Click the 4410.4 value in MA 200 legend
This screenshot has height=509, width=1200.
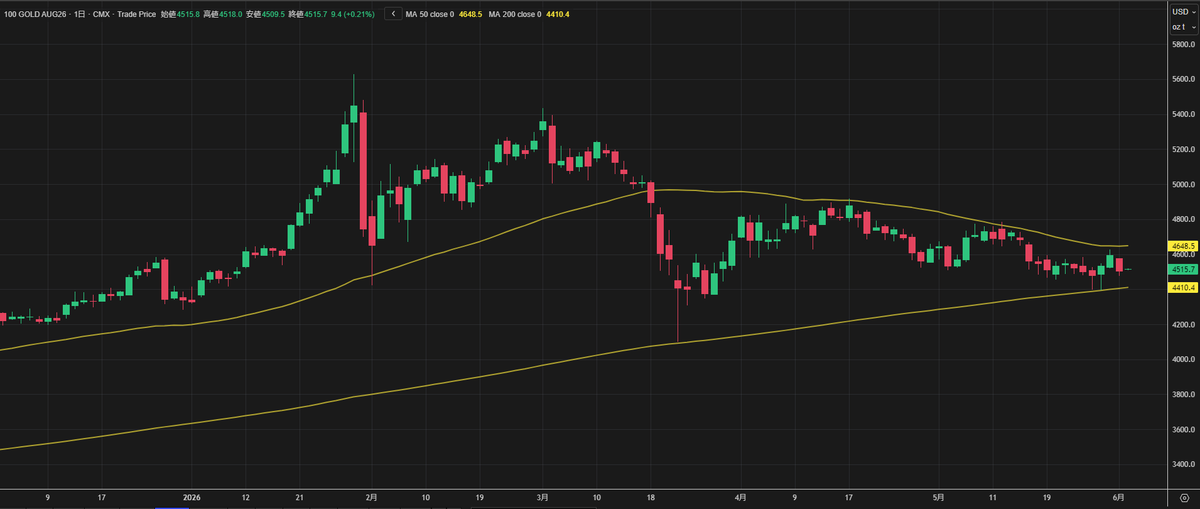tap(557, 14)
